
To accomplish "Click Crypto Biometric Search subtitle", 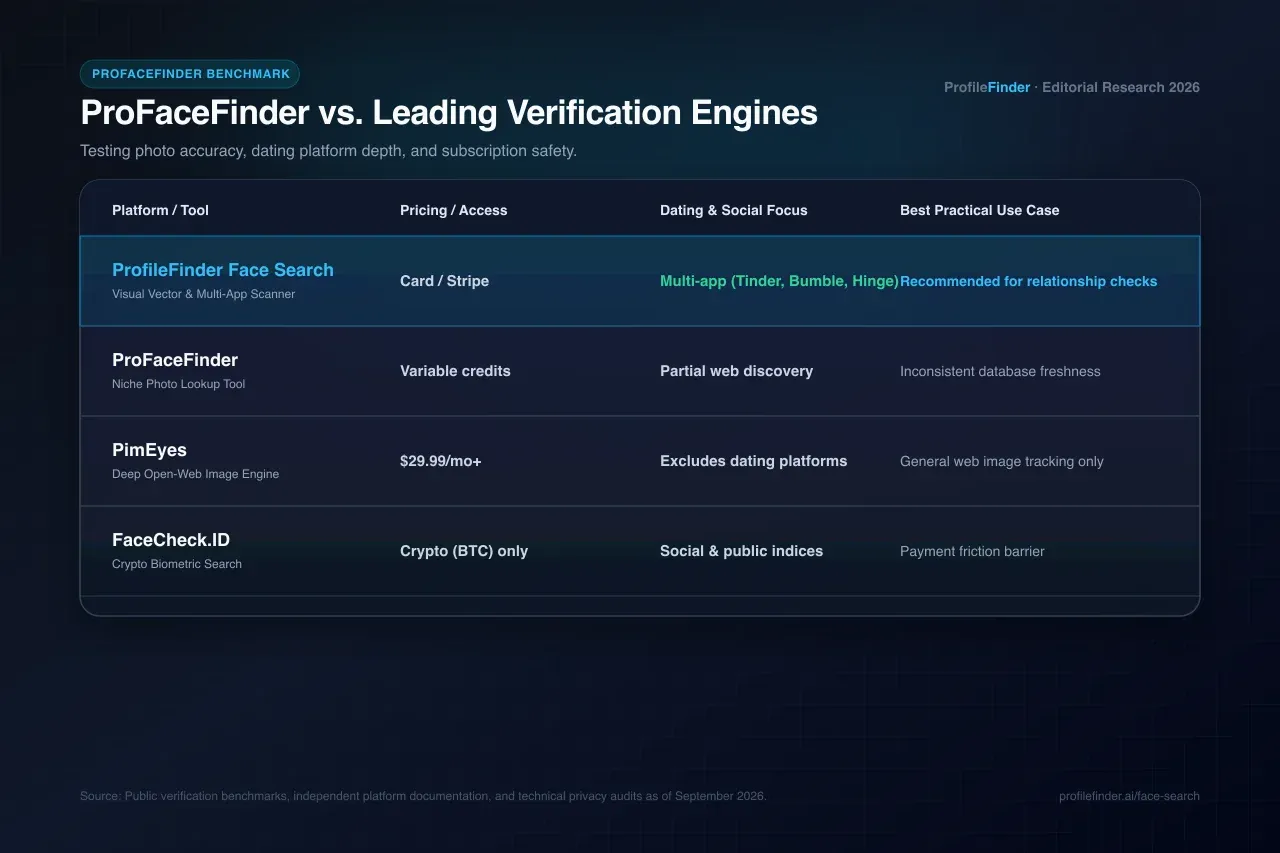I will (177, 564).
